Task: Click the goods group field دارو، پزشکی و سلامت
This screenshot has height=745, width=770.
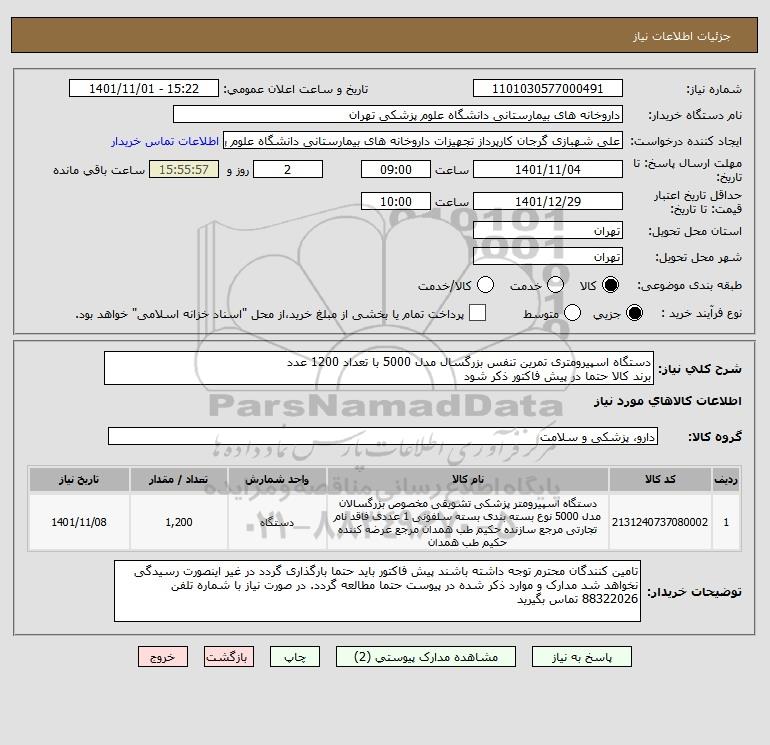Action: click(x=383, y=436)
